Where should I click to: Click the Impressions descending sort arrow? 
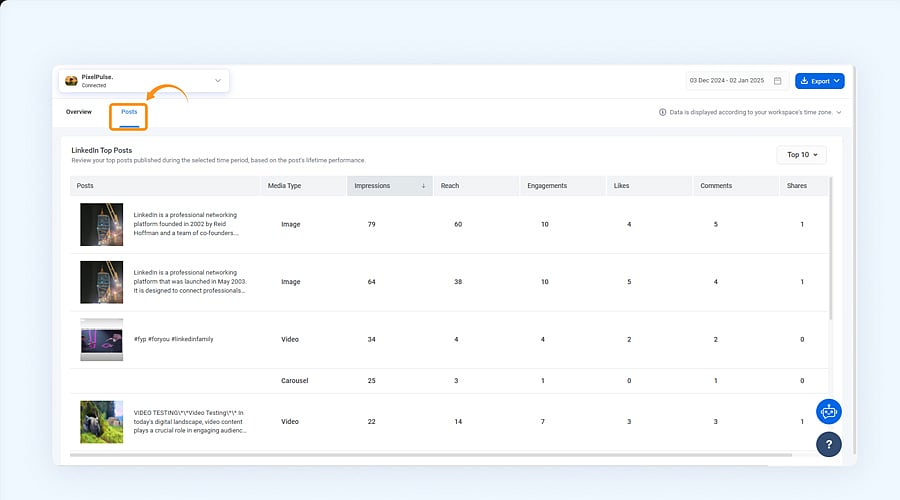(x=424, y=186)
